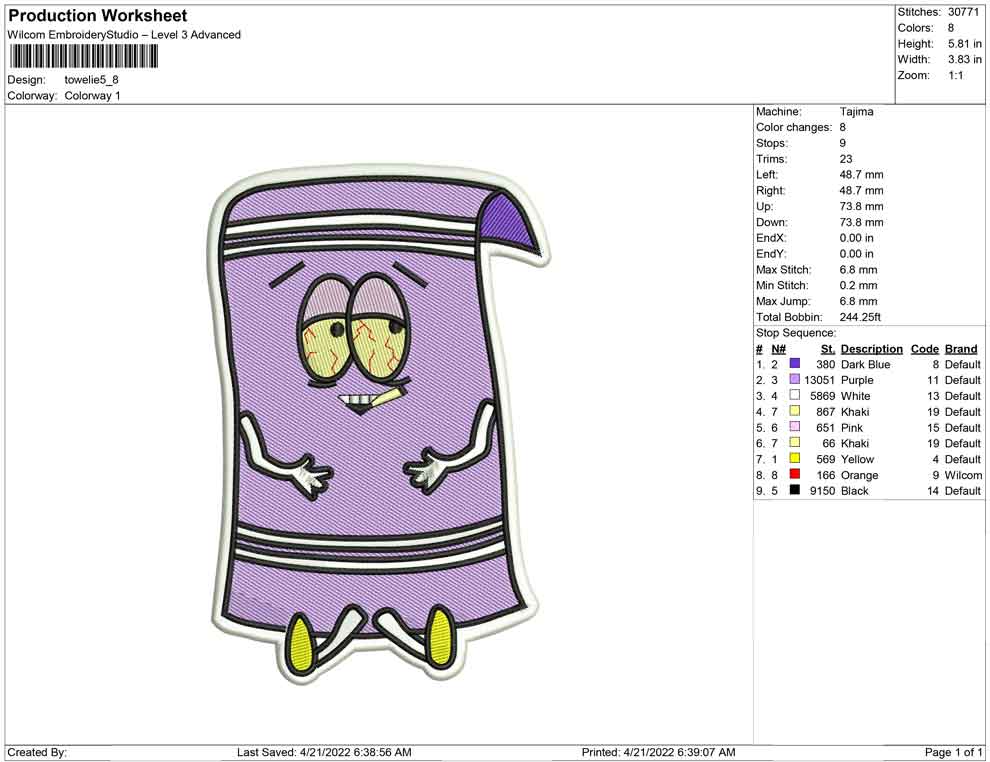The image size is (990, 762).
Task: Click the Up value '73.8 mm'
Action: (862, 206)
